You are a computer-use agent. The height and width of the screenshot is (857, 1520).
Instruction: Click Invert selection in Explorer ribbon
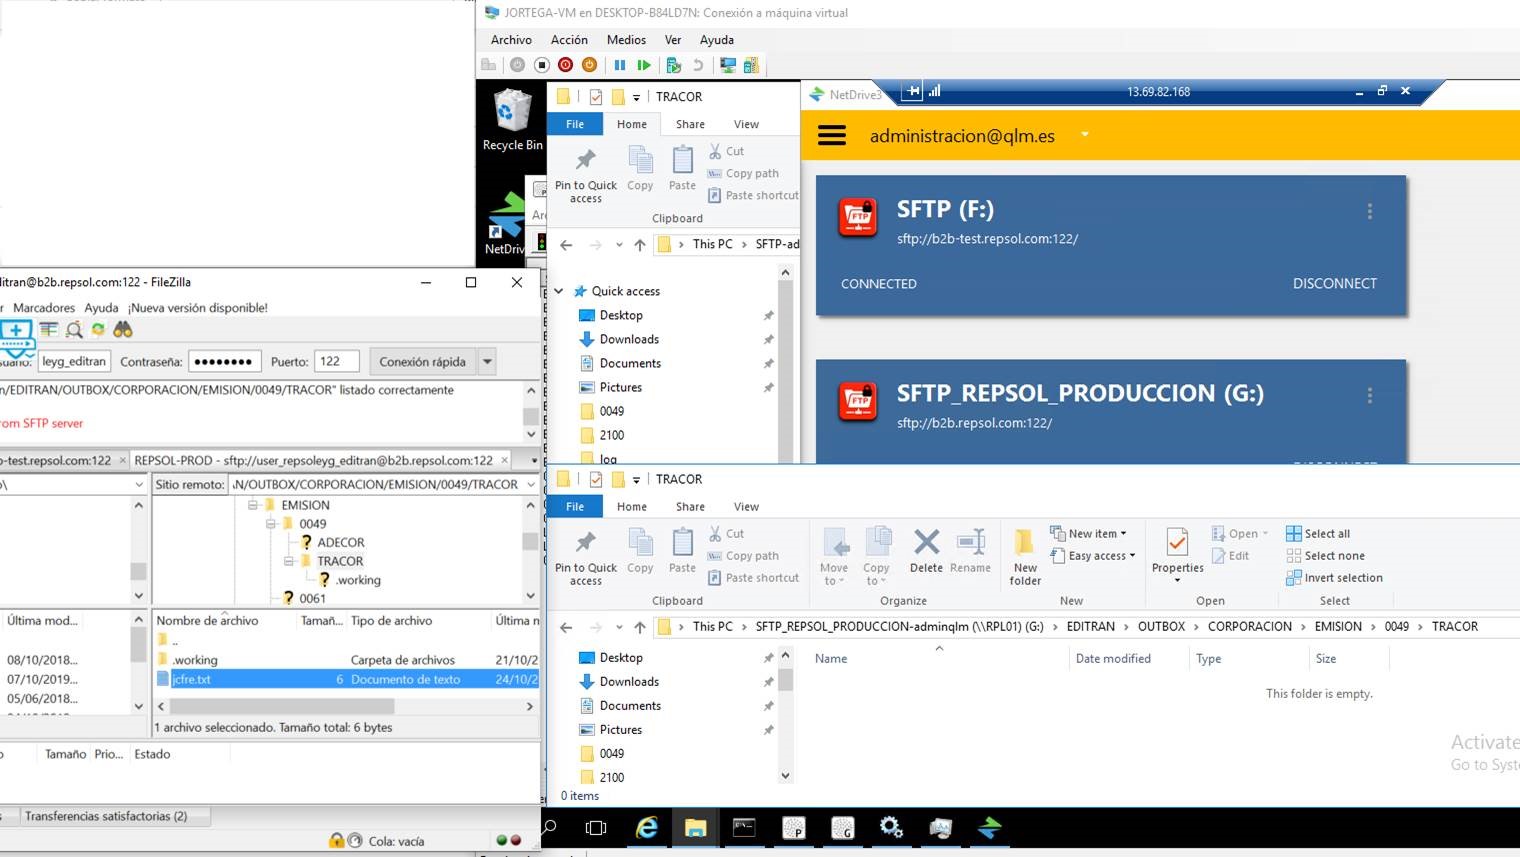tap(1334, 578)
